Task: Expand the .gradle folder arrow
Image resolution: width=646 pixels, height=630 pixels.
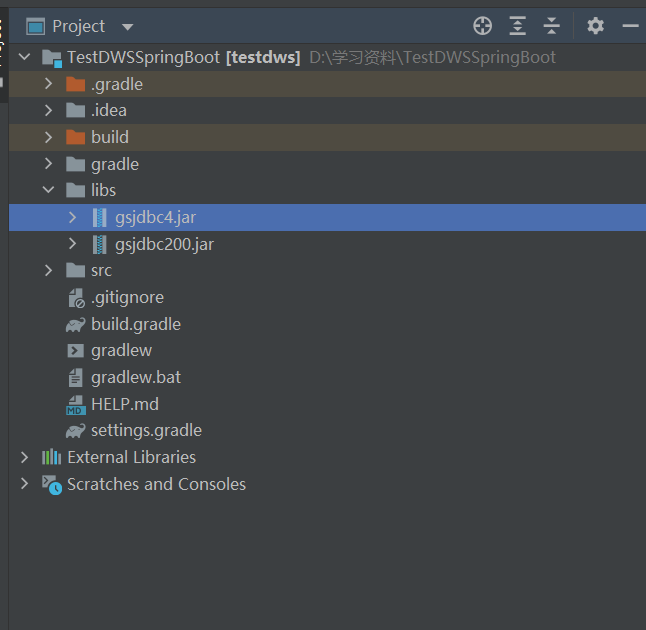Action: (49, 84)
